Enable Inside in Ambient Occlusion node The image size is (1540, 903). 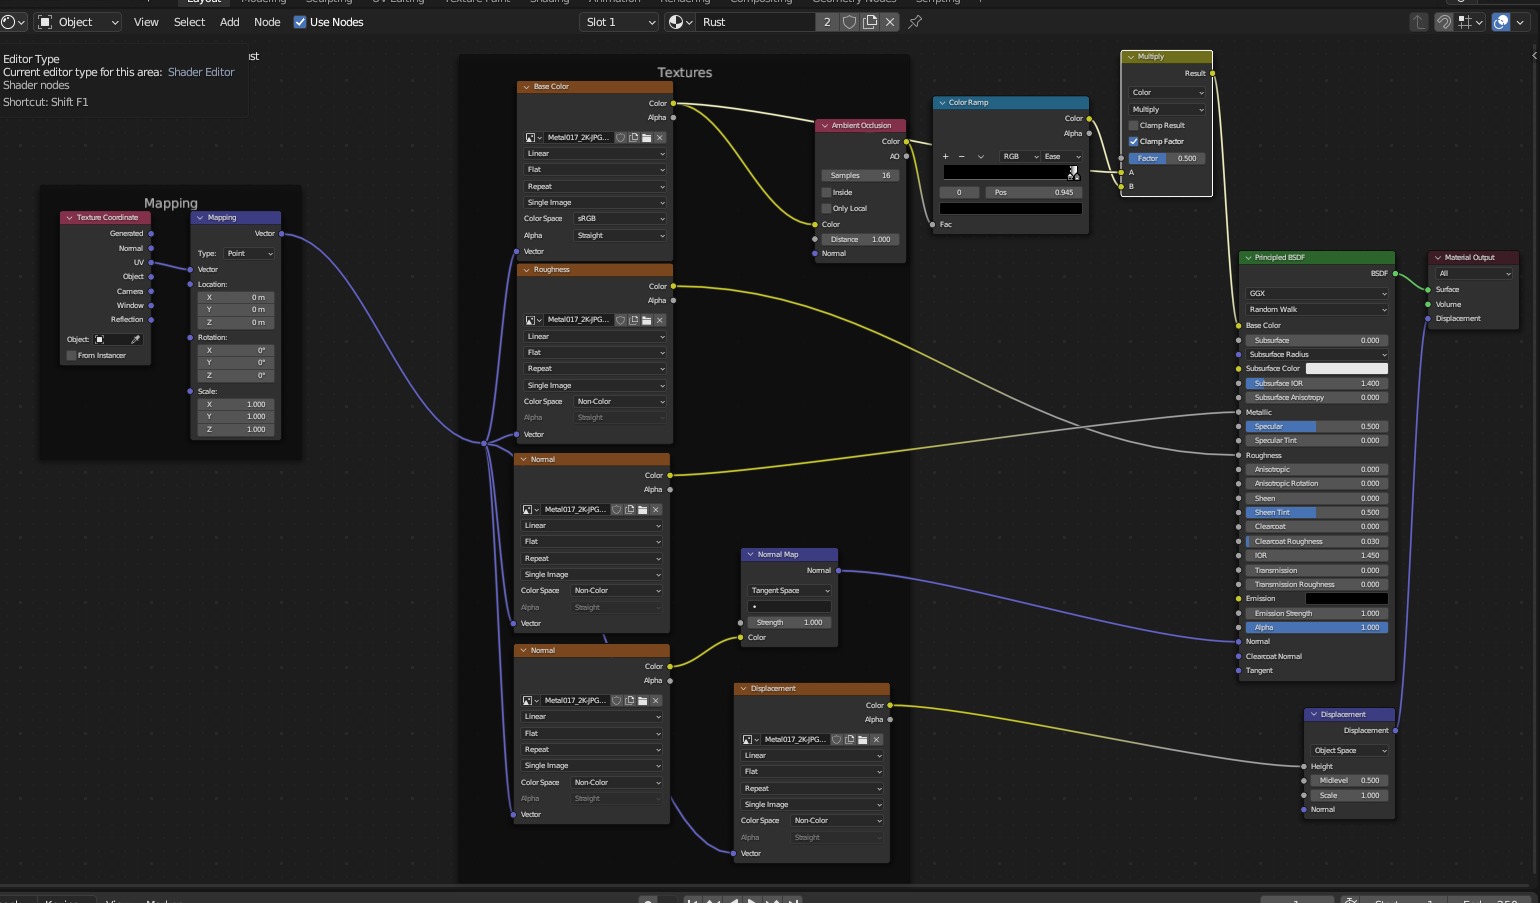[826, 192]
